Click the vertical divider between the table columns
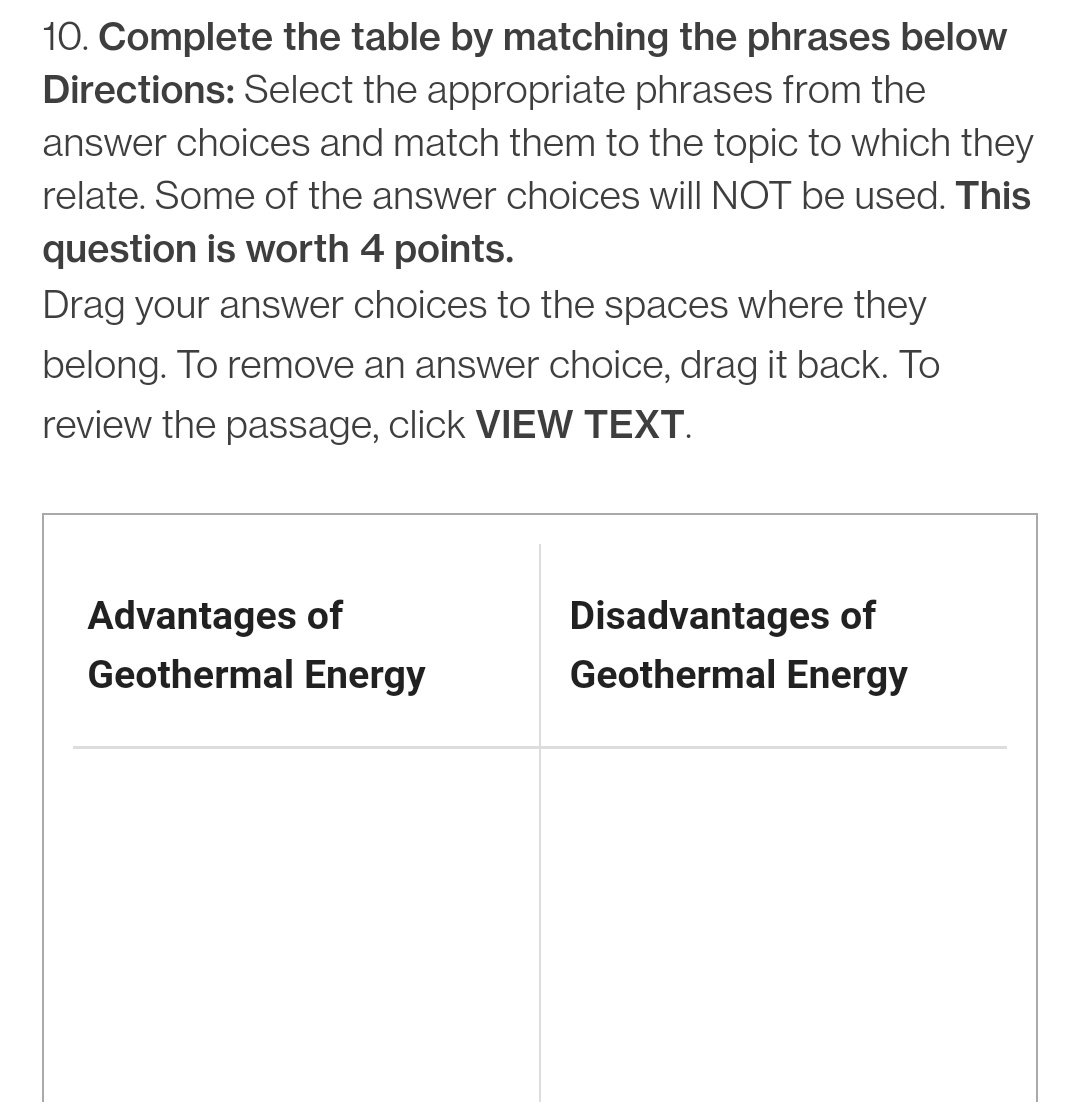The width and height of the screenshot is (1080, 1102). (540, 900)
